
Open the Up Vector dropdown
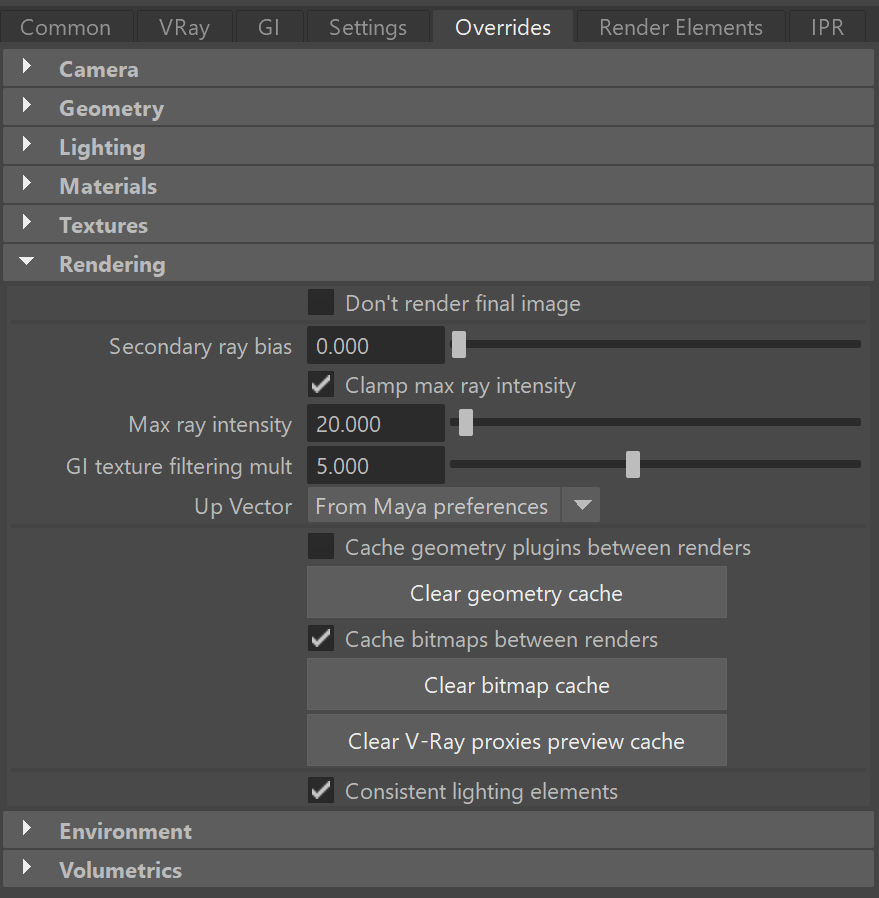(x=454, y=505)
